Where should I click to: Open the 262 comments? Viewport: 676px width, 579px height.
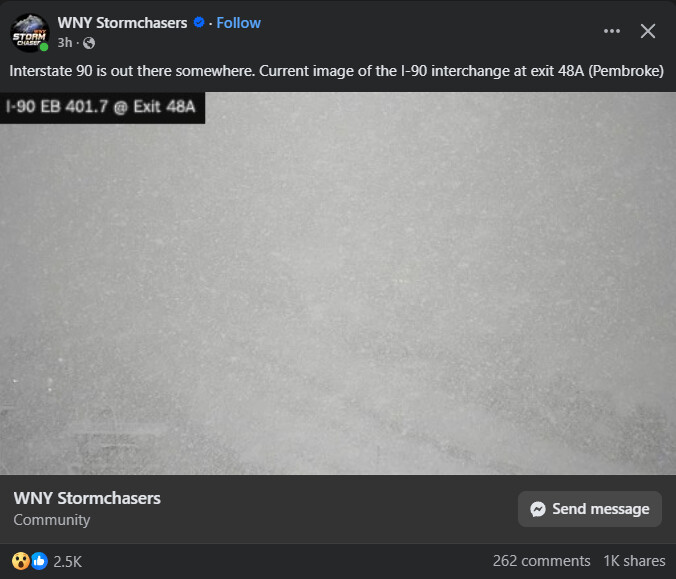click(x=541, y=561)
